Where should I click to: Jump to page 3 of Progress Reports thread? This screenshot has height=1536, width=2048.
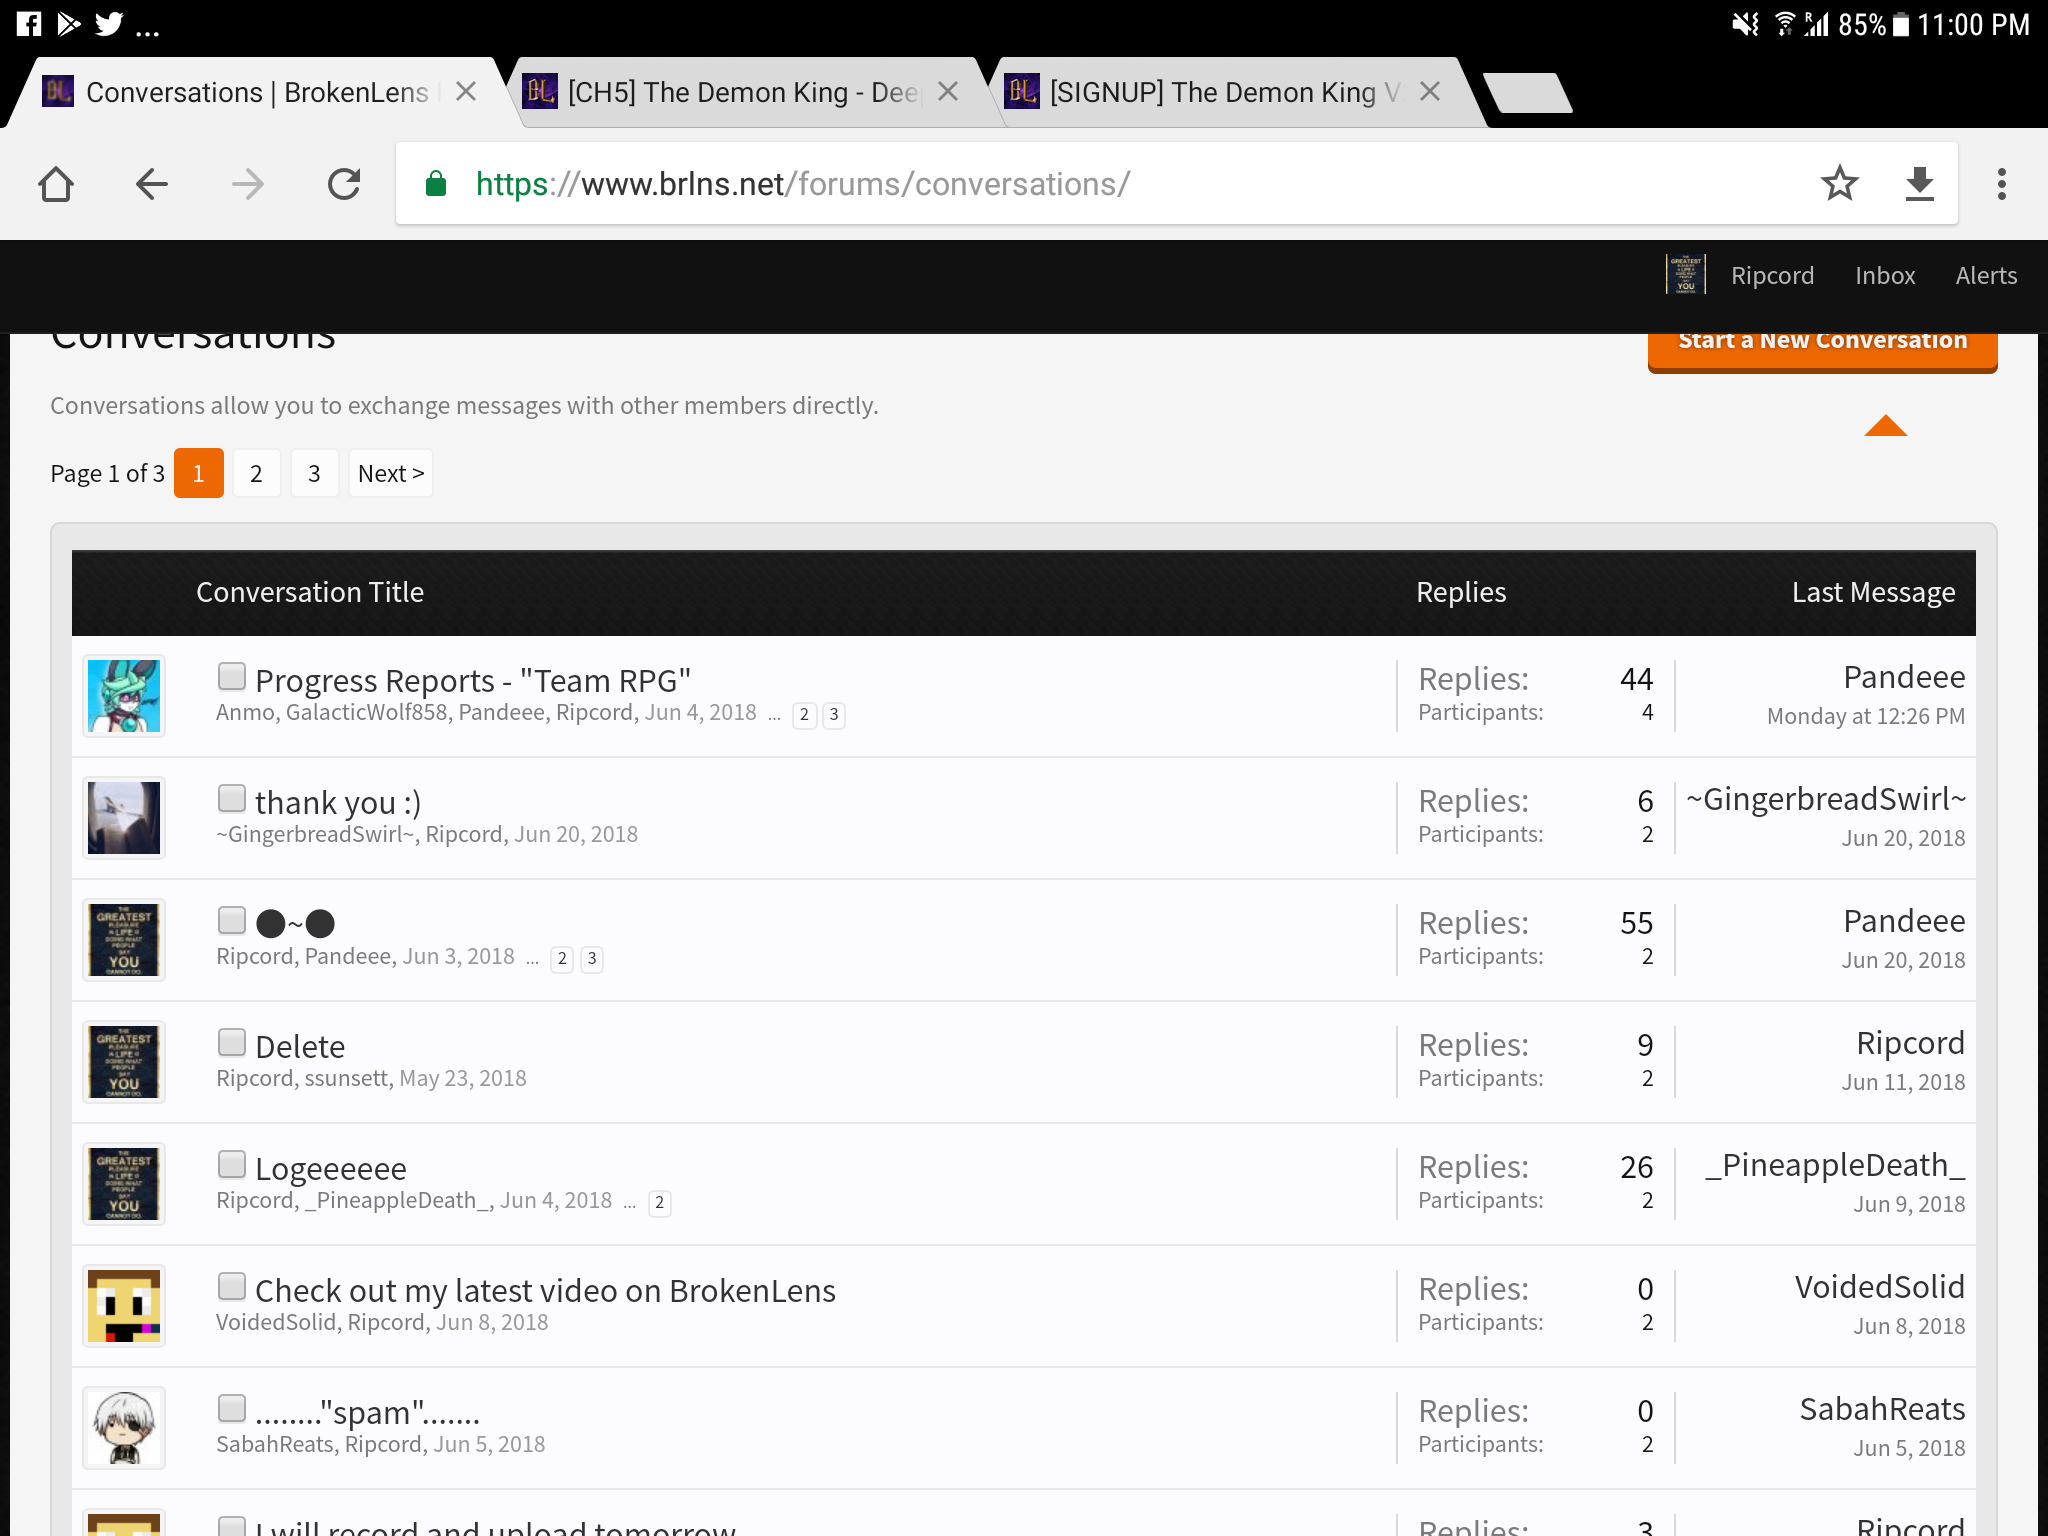click(834, 715)
